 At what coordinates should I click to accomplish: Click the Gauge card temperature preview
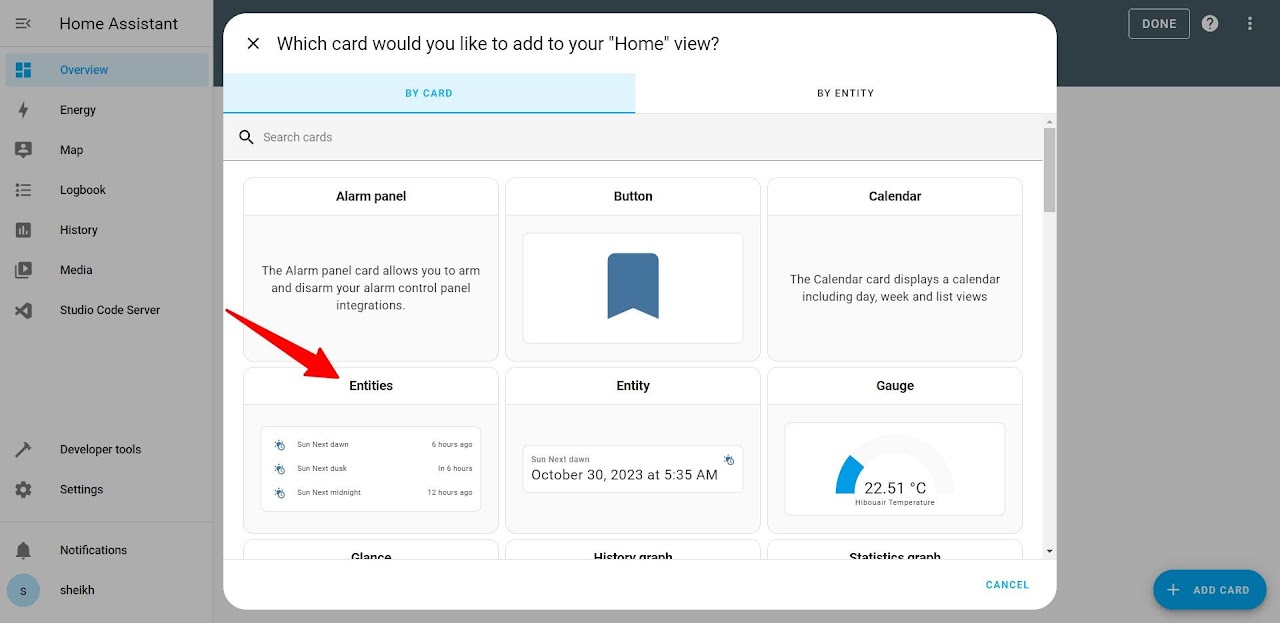[895, 469]
